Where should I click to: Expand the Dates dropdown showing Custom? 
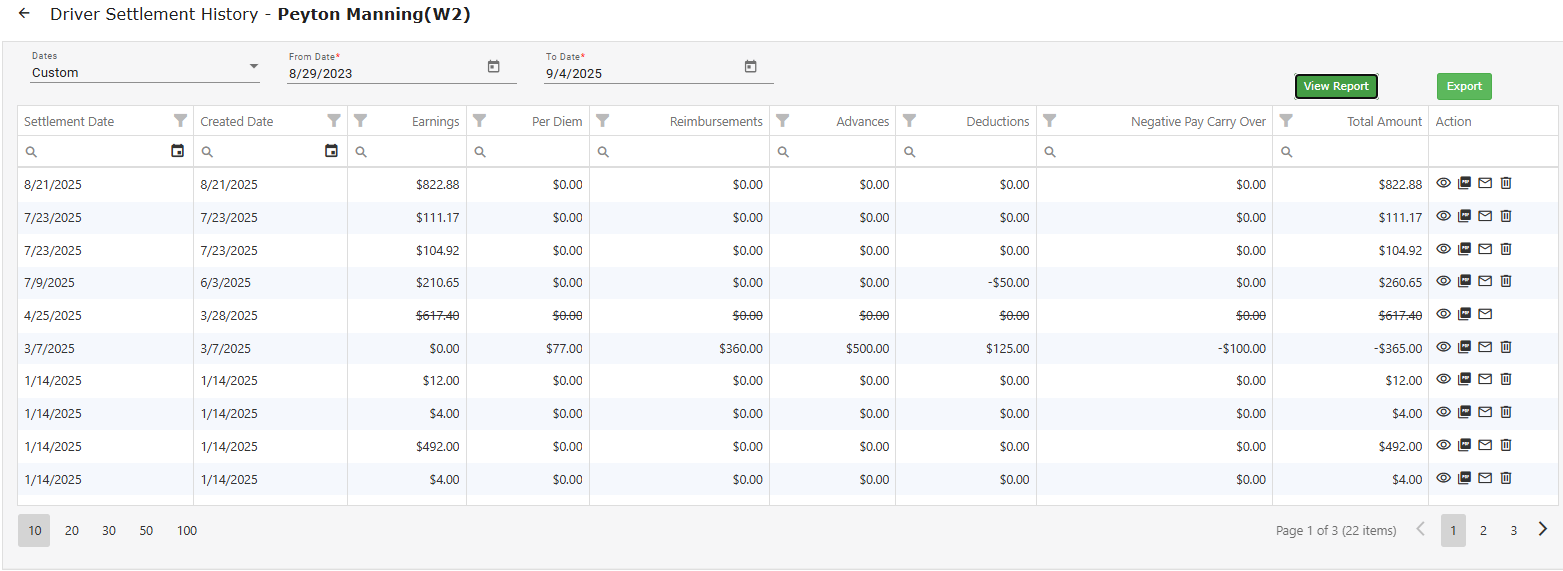[x=253, y=68]
